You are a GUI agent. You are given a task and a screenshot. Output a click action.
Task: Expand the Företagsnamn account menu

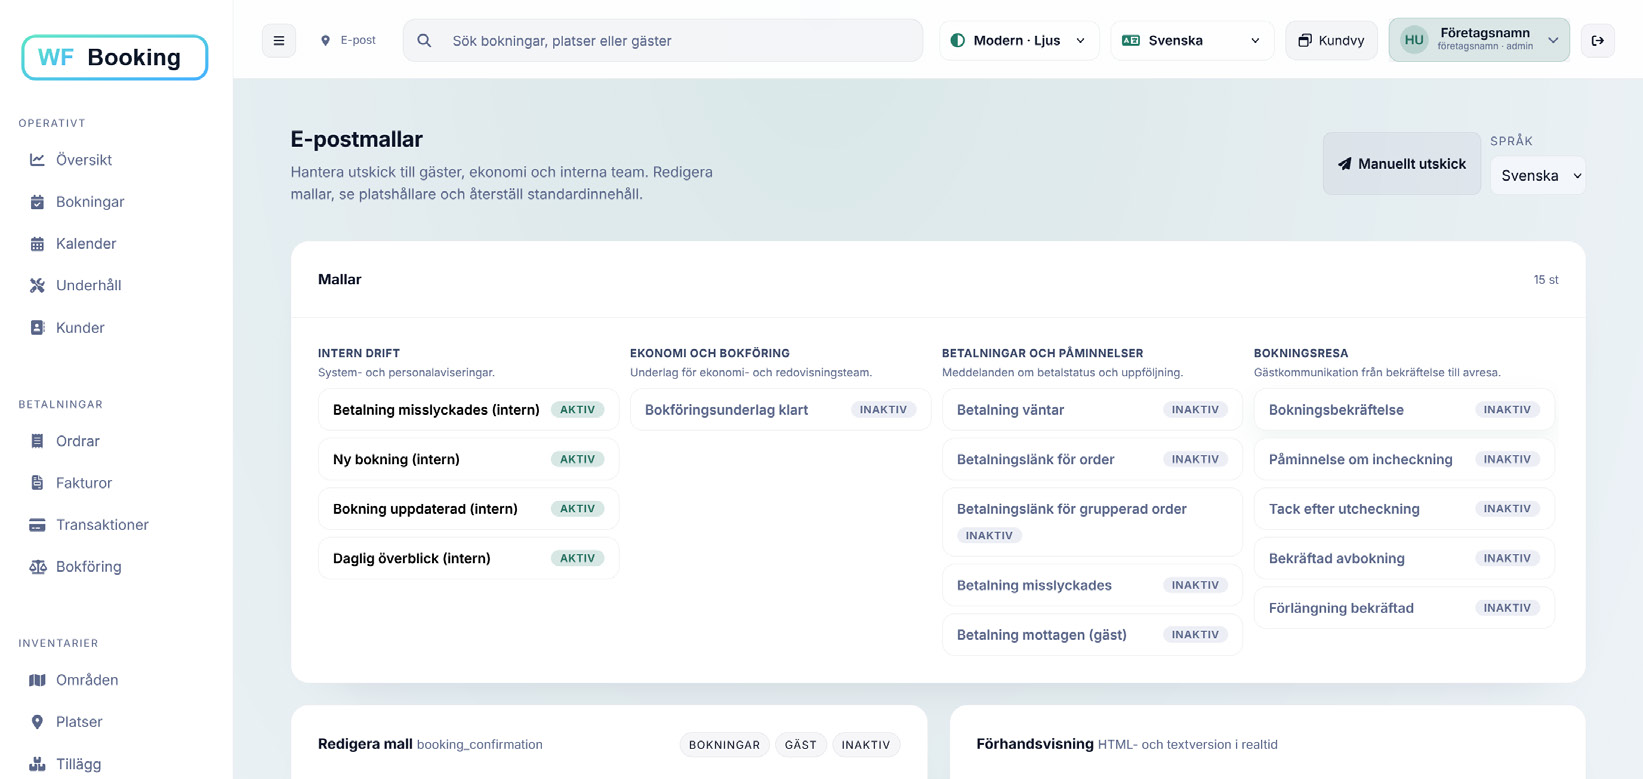pyautogui.click(x=1478, y=40)
